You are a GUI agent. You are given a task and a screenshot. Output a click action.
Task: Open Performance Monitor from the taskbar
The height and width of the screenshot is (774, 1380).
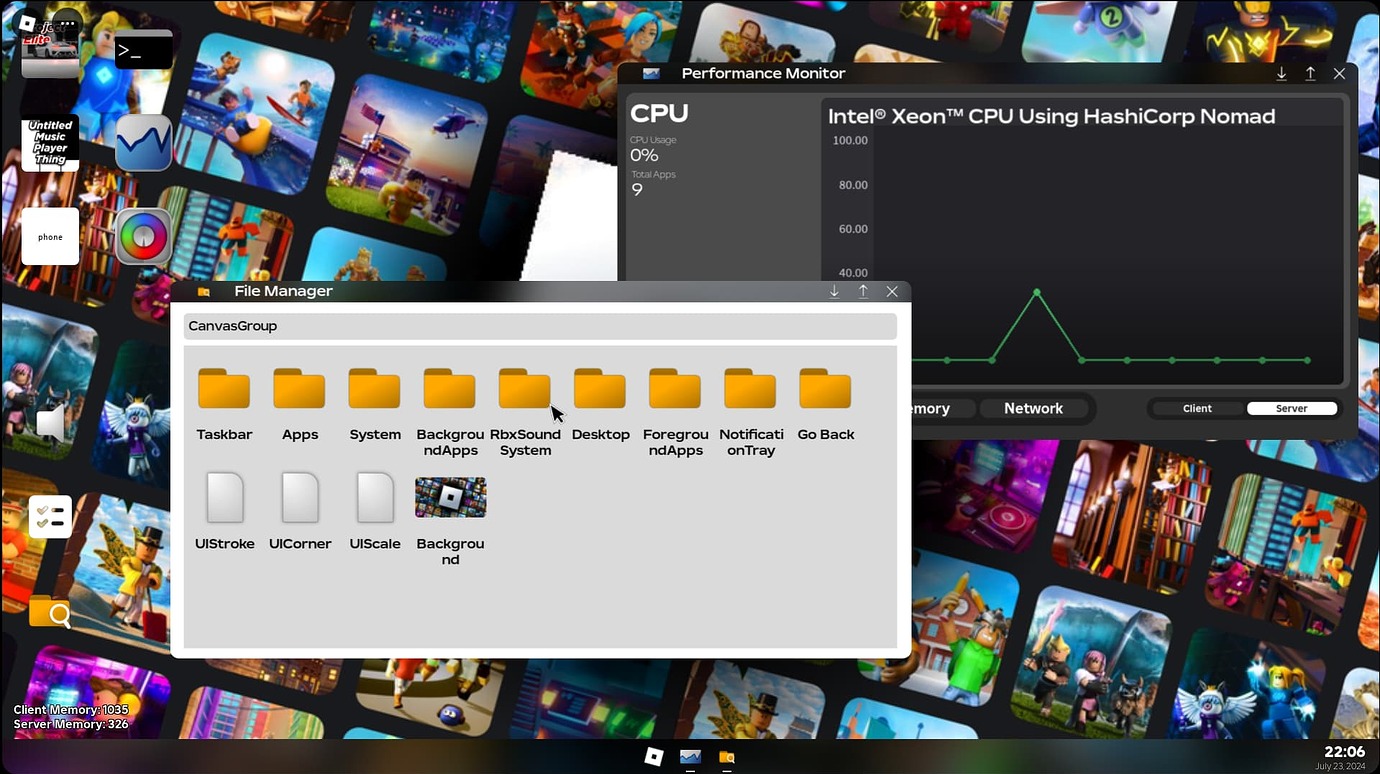(x=690, y=757)
